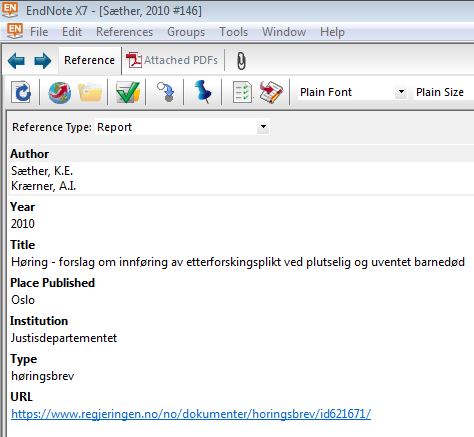Go to next reference with forward arrow
The height and width of the screenshot is (437, 474).
click(x=43, y=61)
